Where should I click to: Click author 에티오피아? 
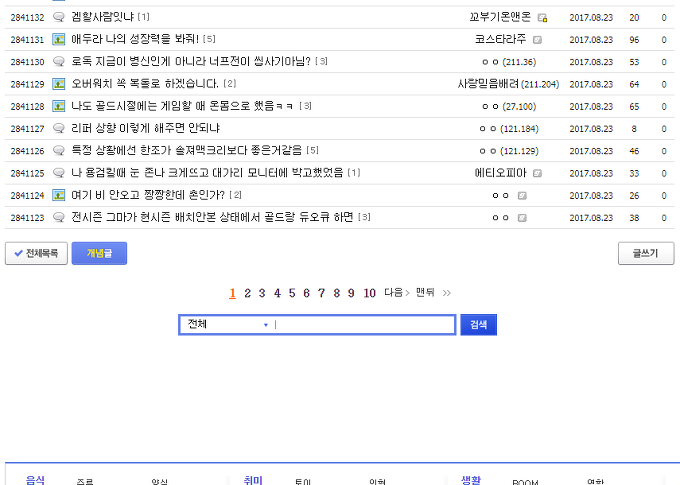(500, 173)
